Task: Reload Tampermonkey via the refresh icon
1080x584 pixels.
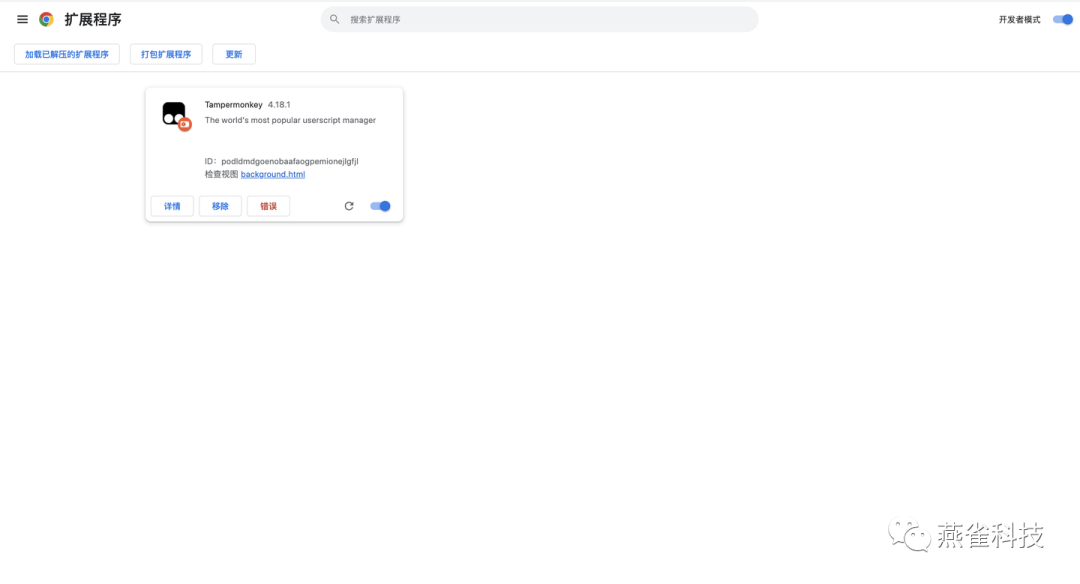Action: 349,206
